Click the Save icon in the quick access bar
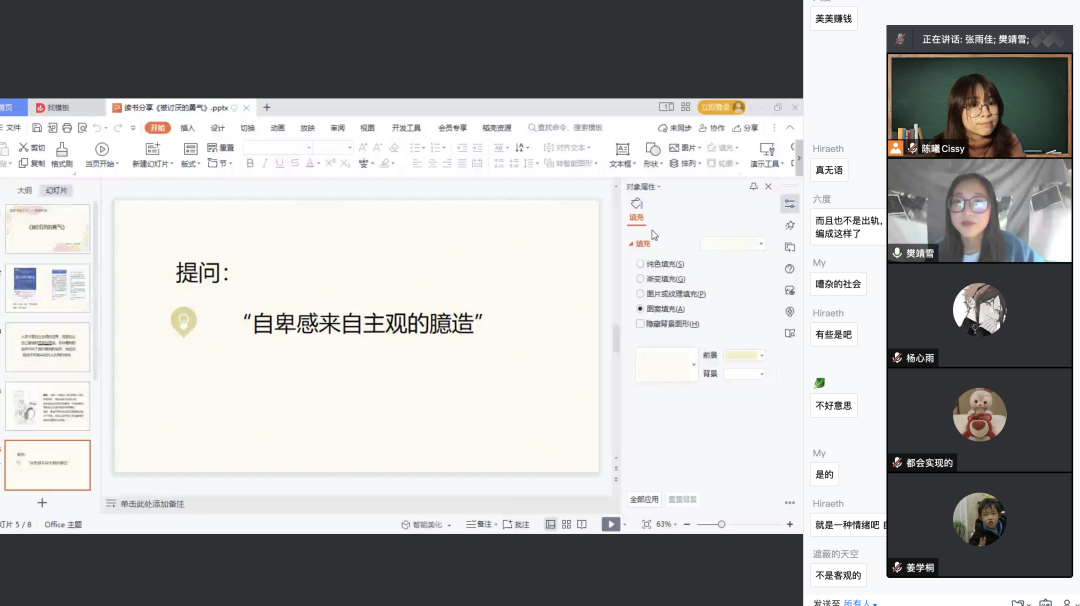The height and width of the screenshot is (606, 1080). 37,128
